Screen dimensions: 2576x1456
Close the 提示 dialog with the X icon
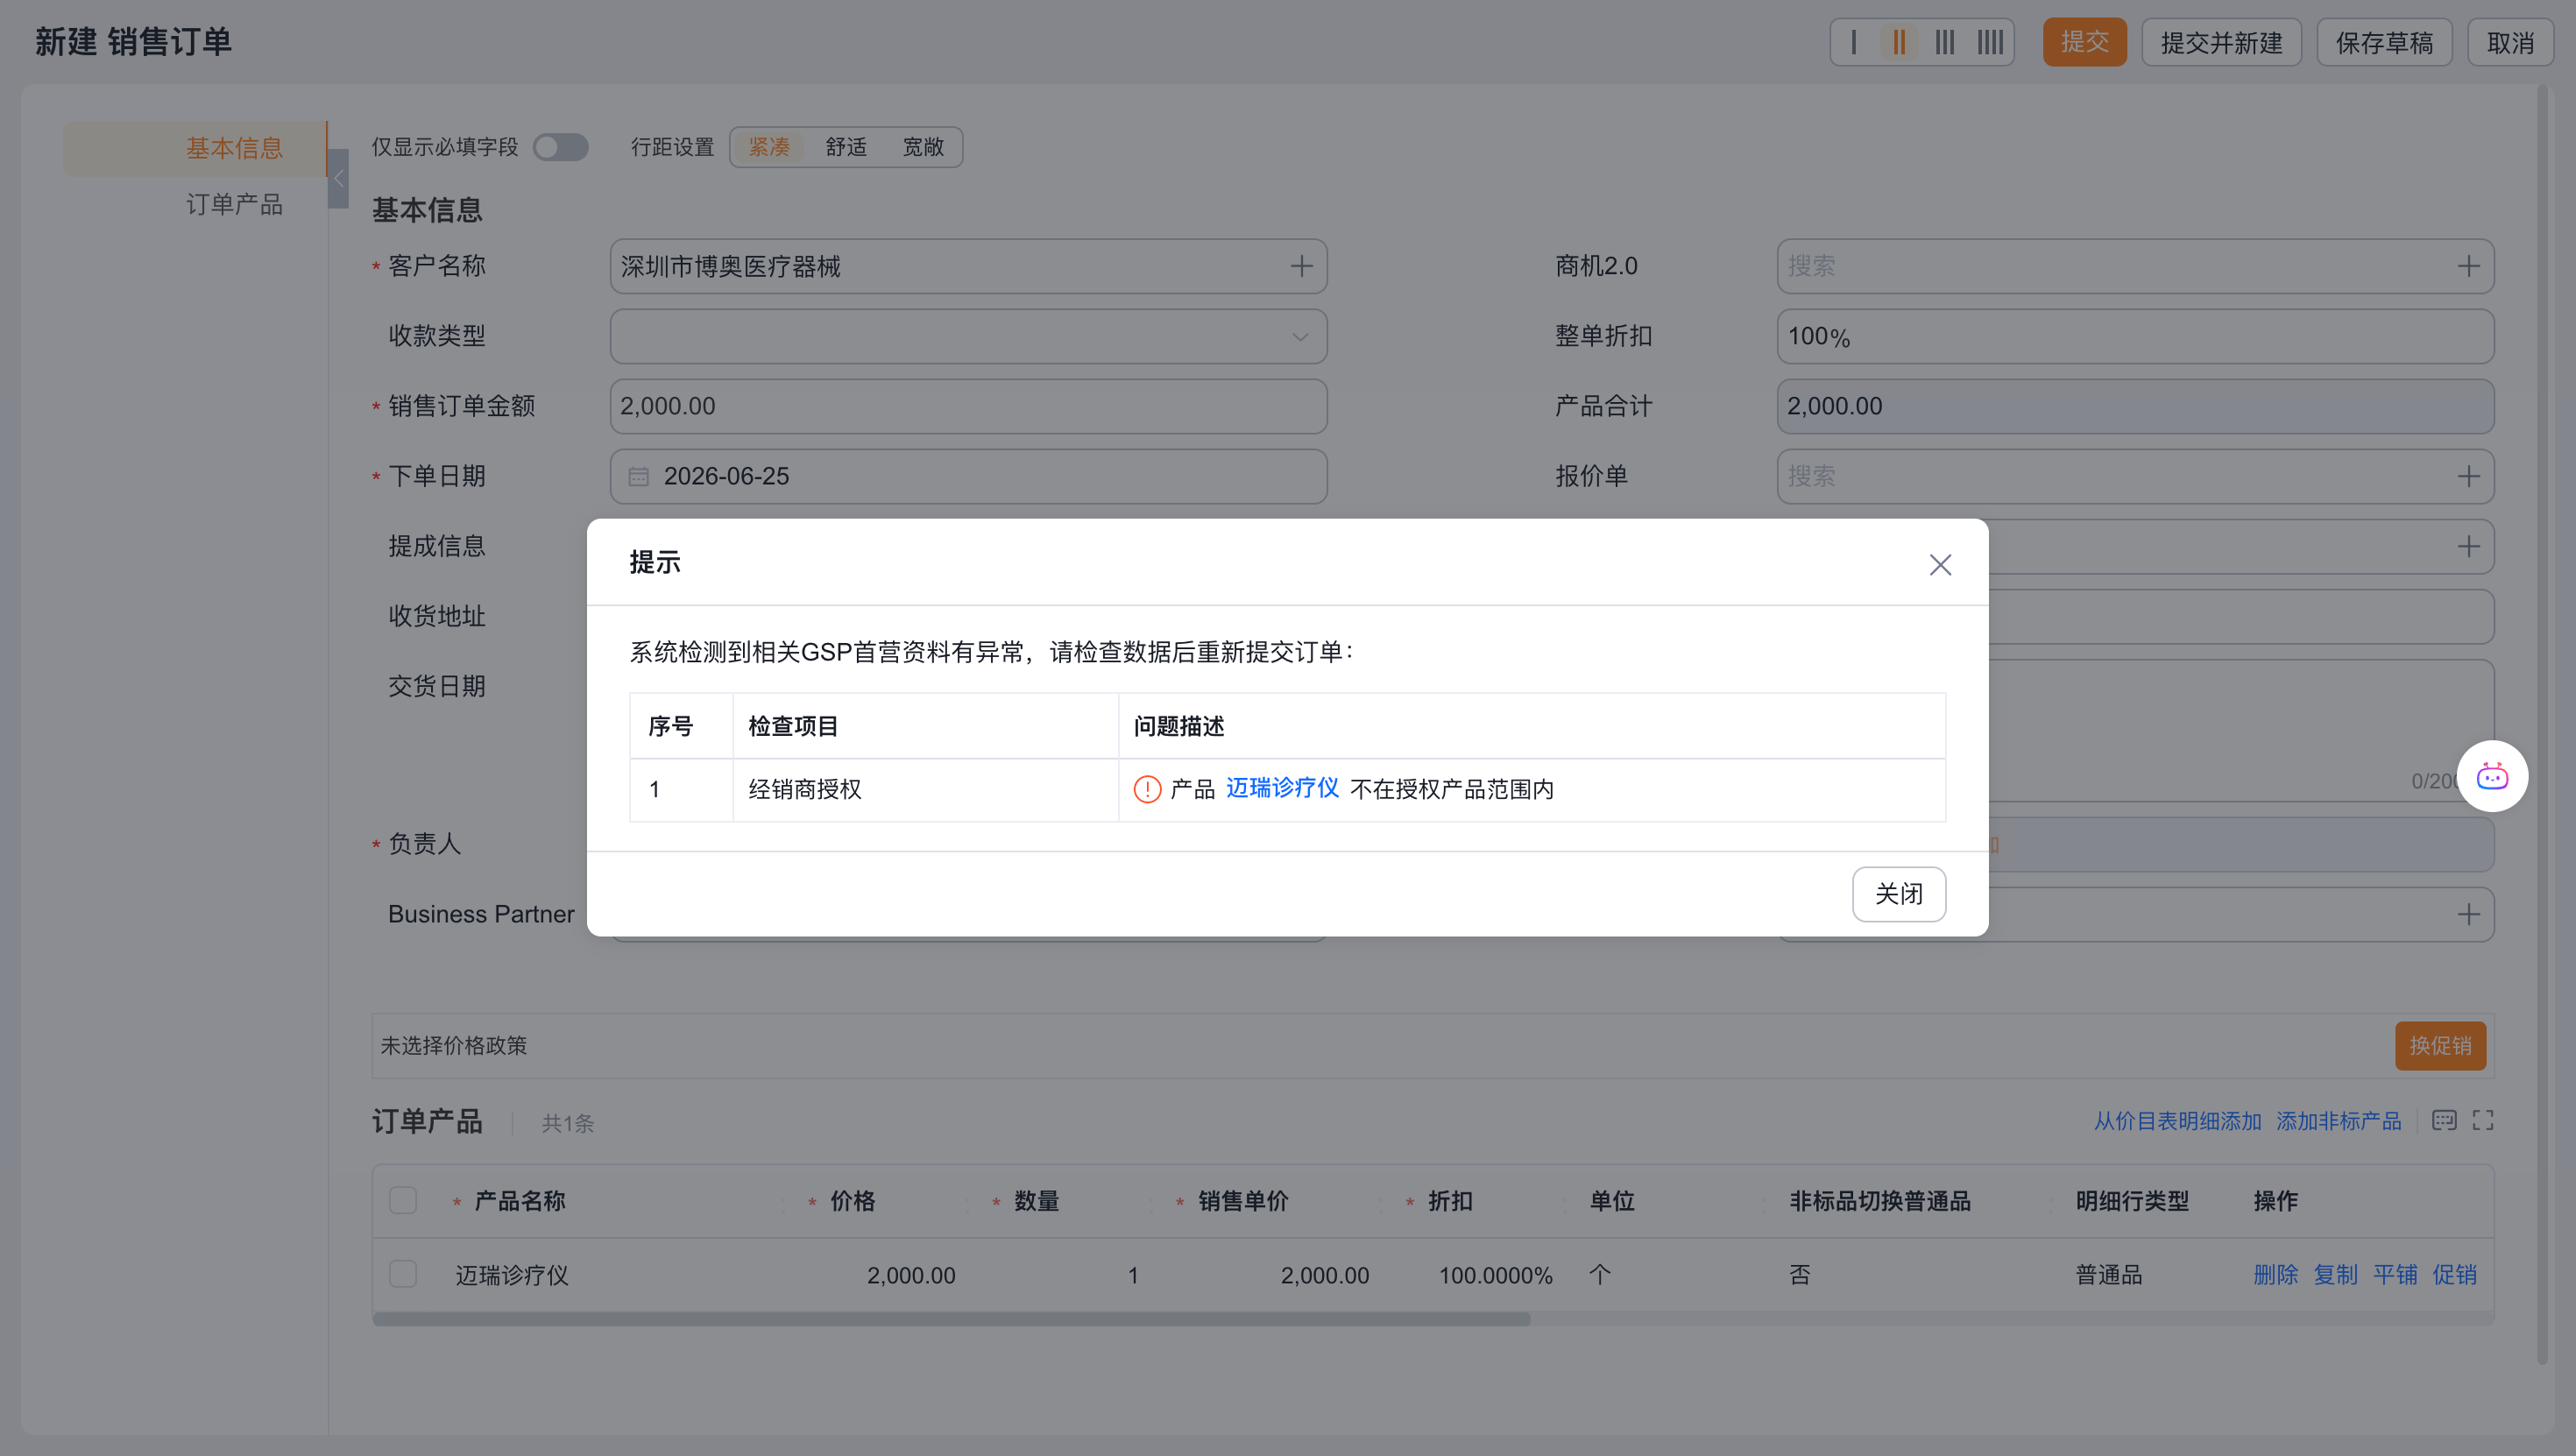[x=1940, y=565]
